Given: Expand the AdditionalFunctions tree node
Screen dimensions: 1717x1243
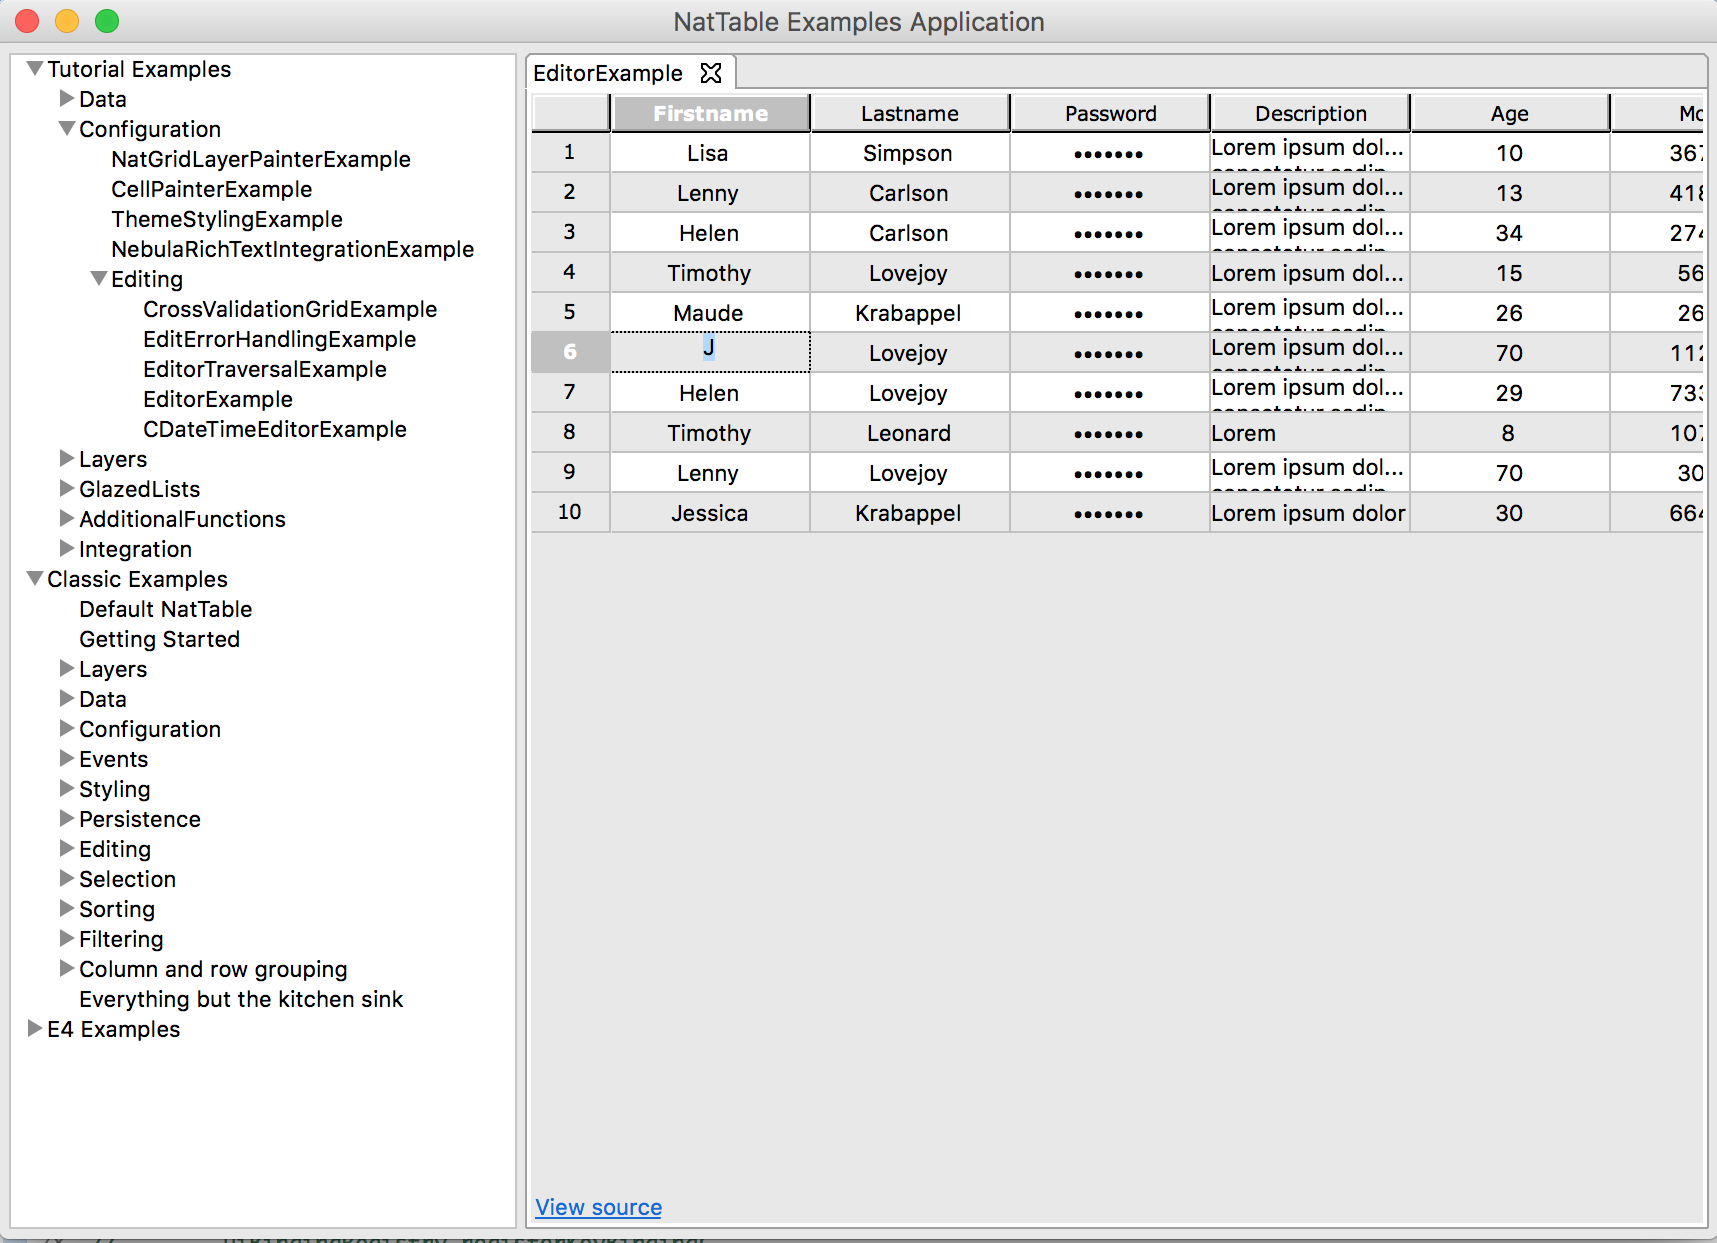Looking at the screenshot, I should pos(67,518).
